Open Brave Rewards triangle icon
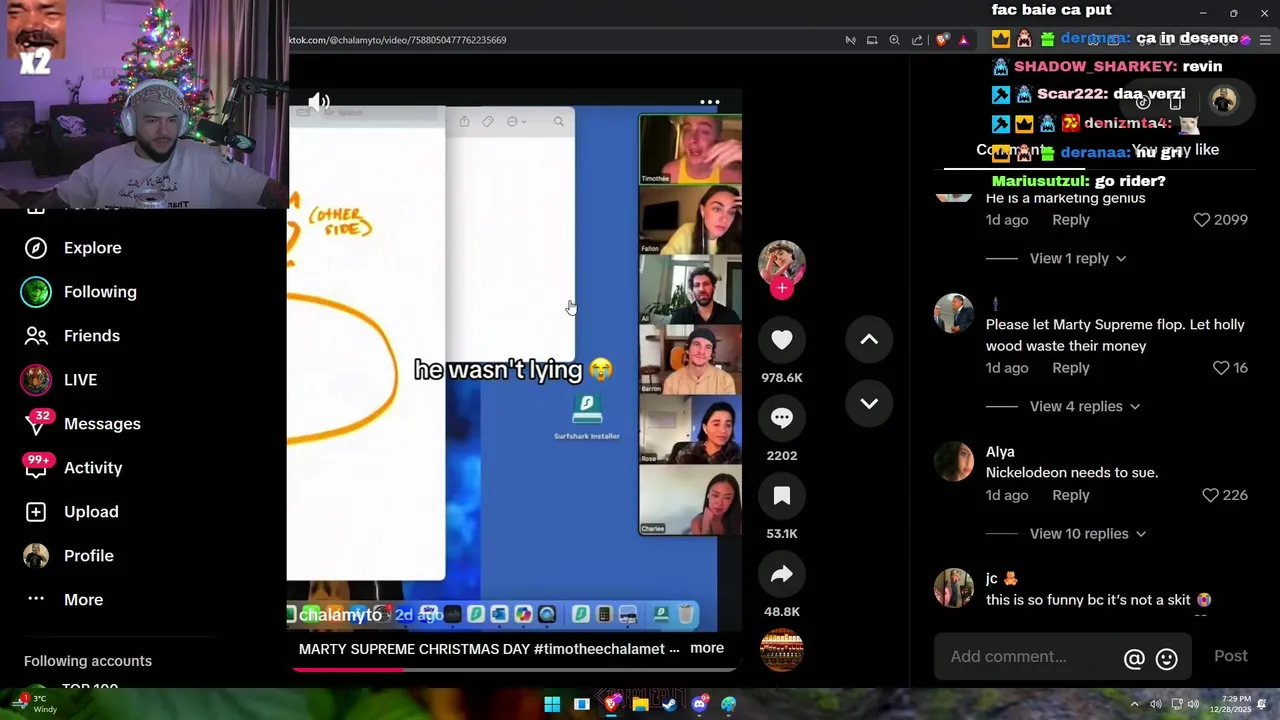 coord(963,40)
